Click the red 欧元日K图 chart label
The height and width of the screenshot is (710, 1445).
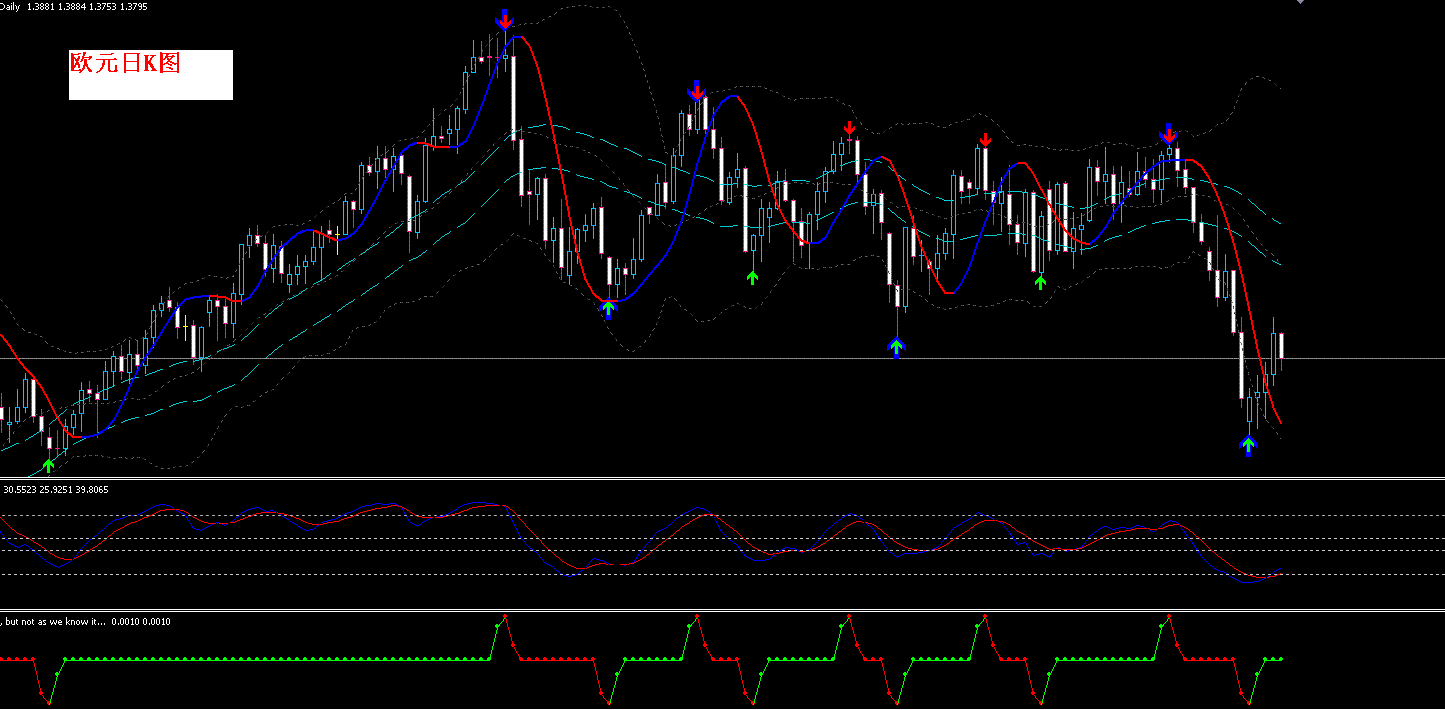click(x=125, y=63)
